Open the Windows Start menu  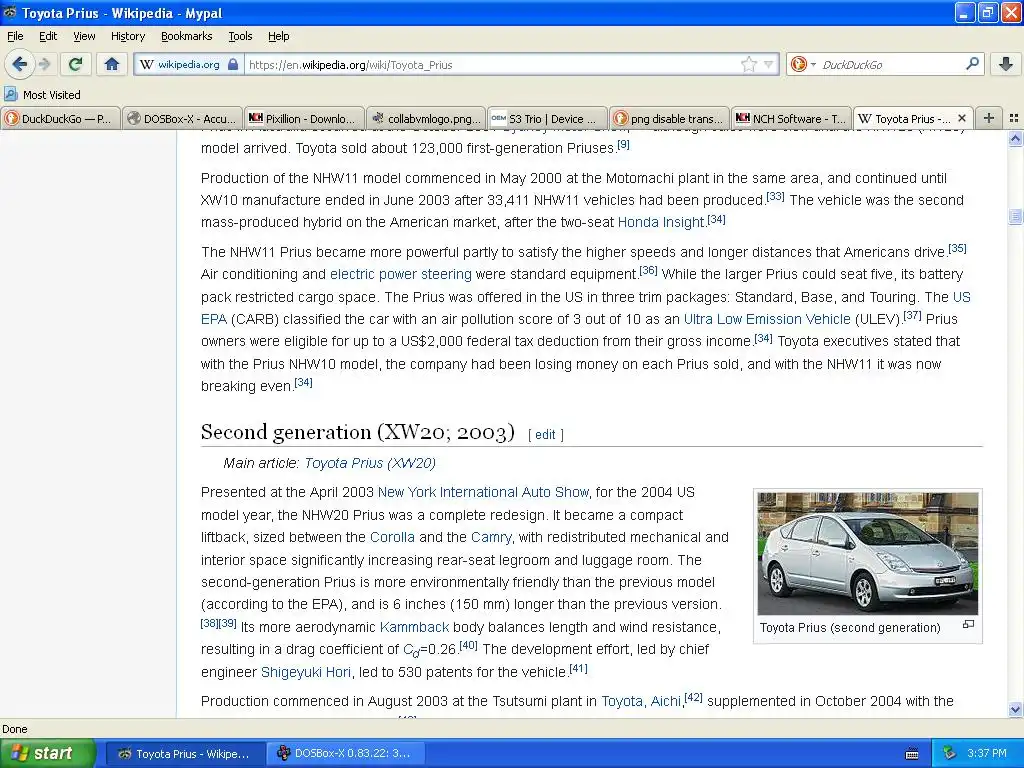point(48,753)
